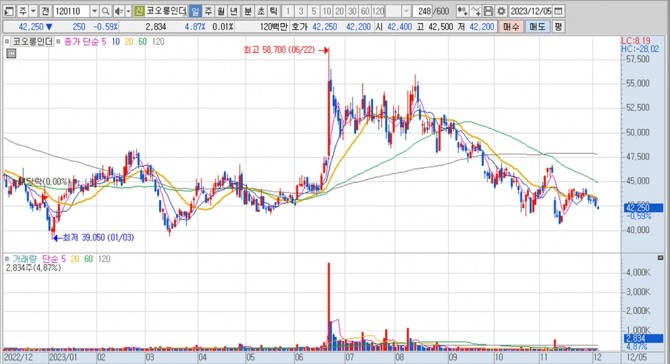The width and height of the screenshot is (670, 364).
Task: Toggle the 코오롱인더 price series checkbox
Action: pos(7,42)
